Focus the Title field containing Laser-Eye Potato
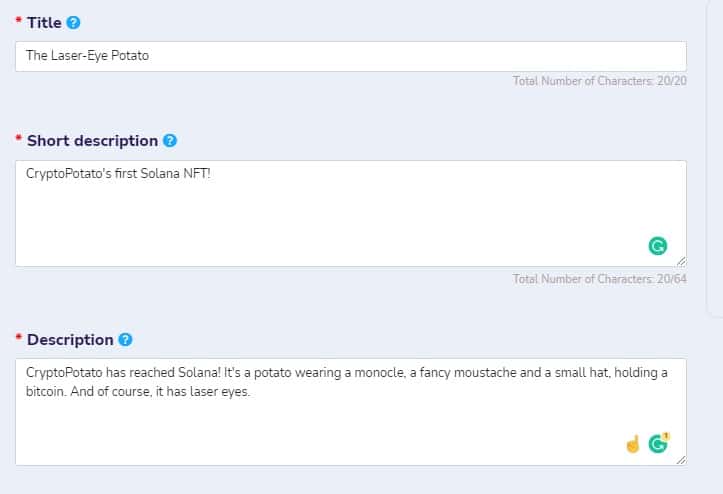 (x=350, y=56)
